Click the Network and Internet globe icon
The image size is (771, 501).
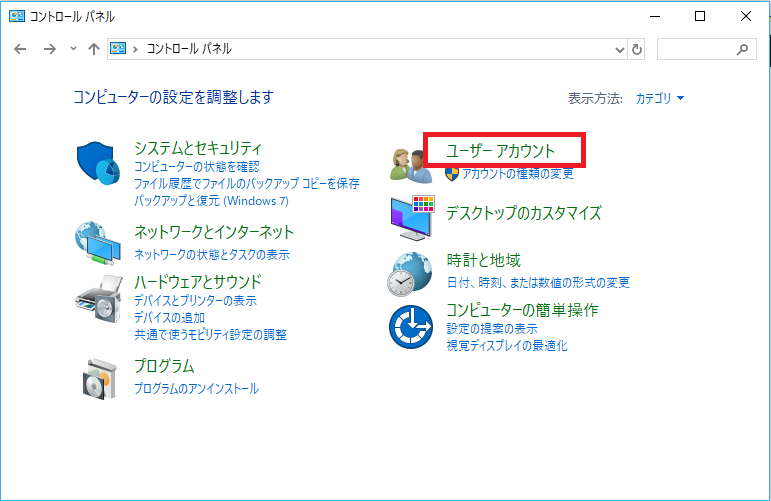pos(98,243)
